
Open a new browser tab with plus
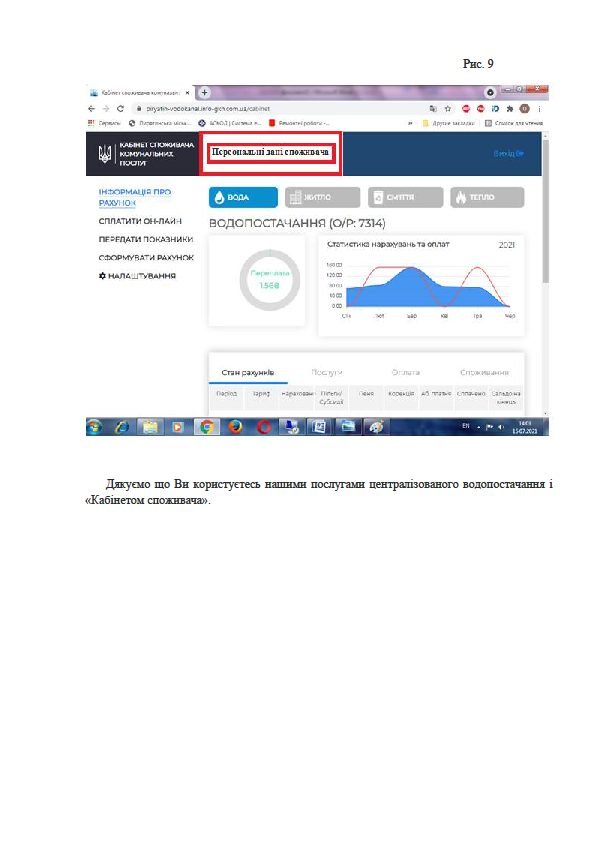point(204,93)
